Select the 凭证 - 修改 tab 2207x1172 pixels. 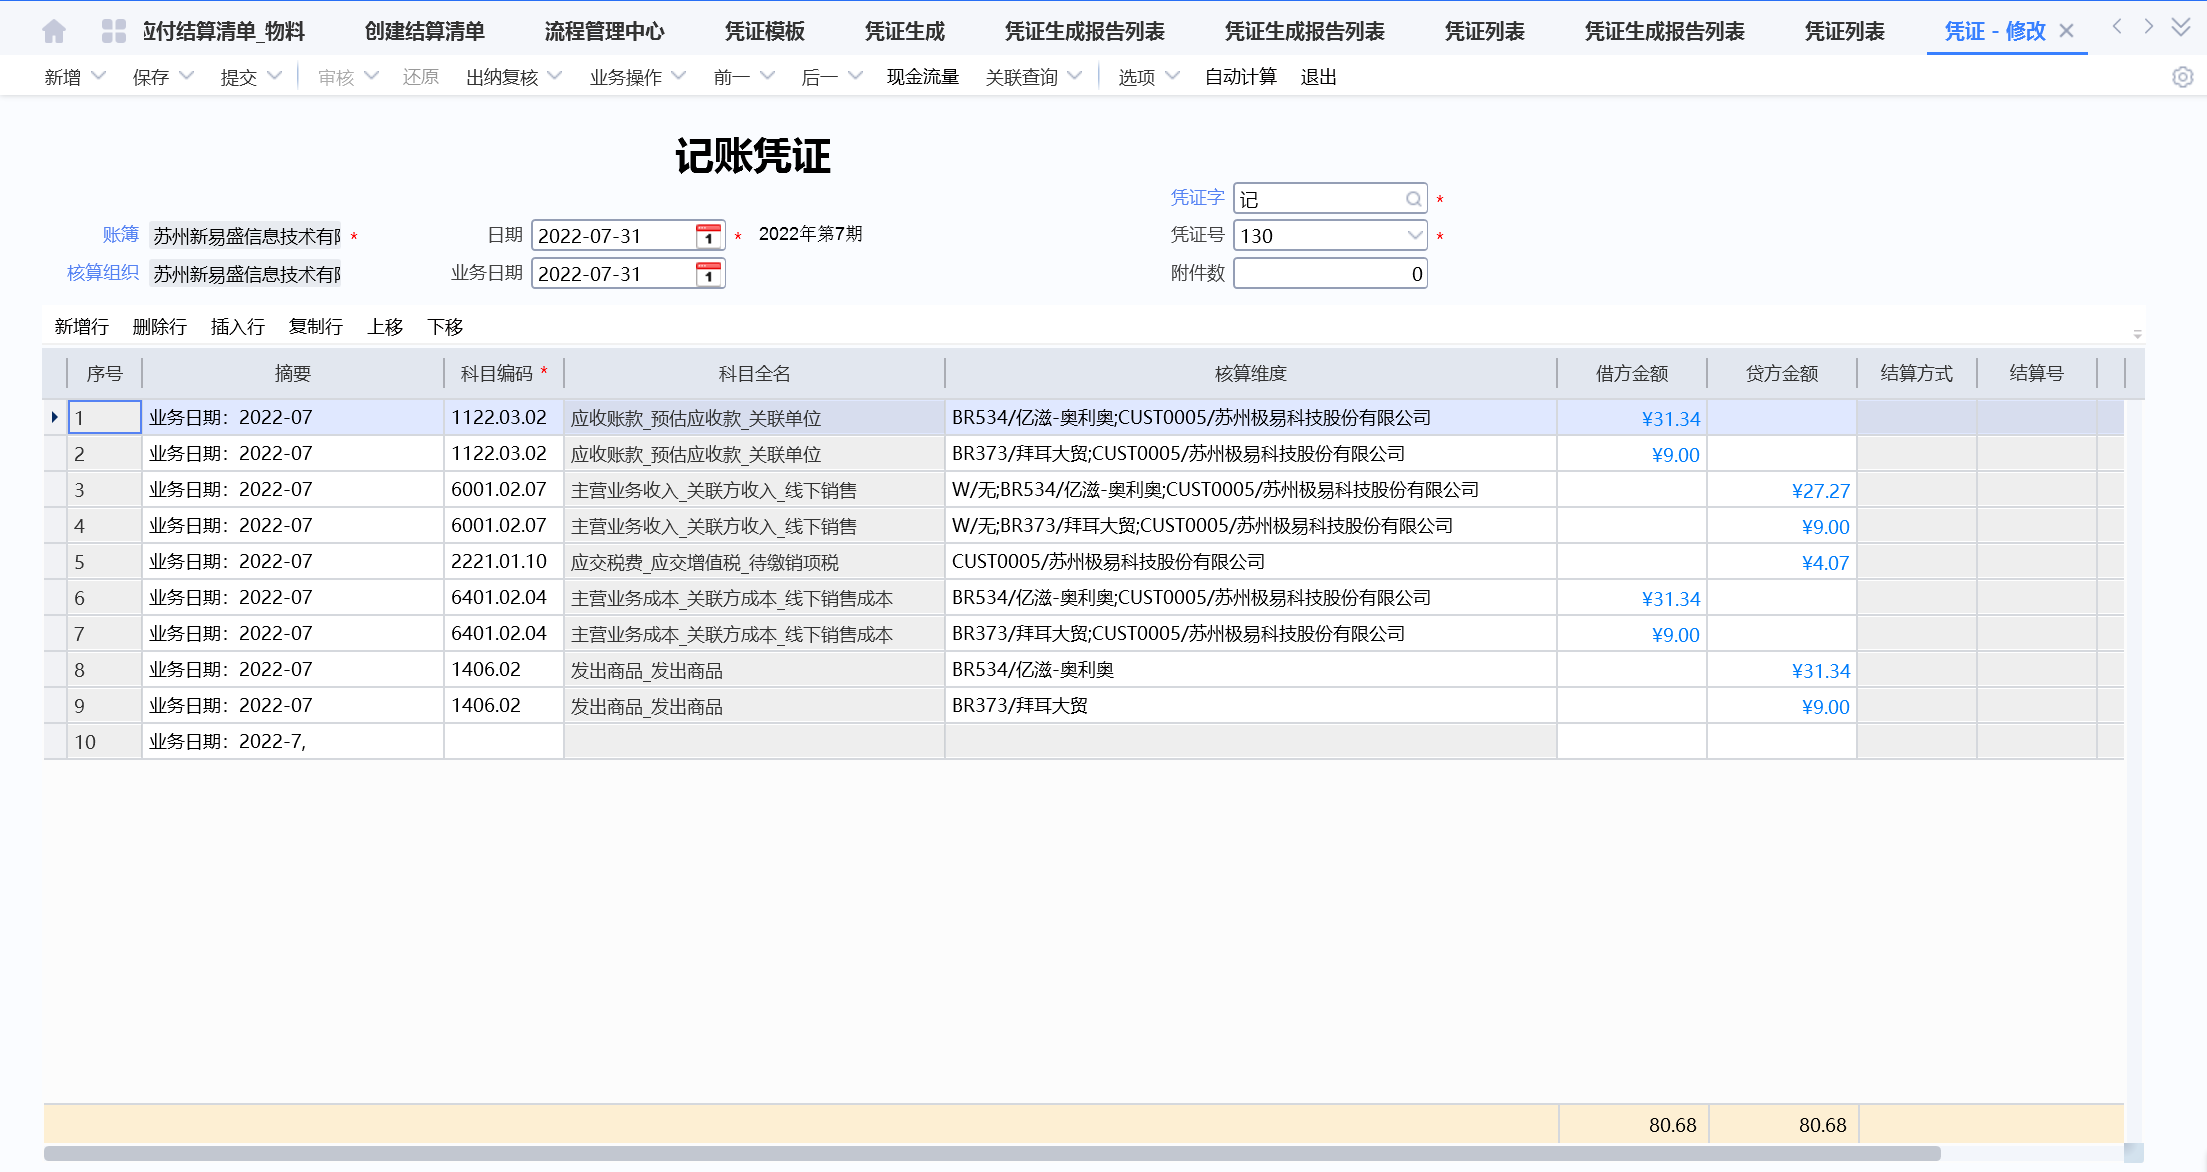1995,31
